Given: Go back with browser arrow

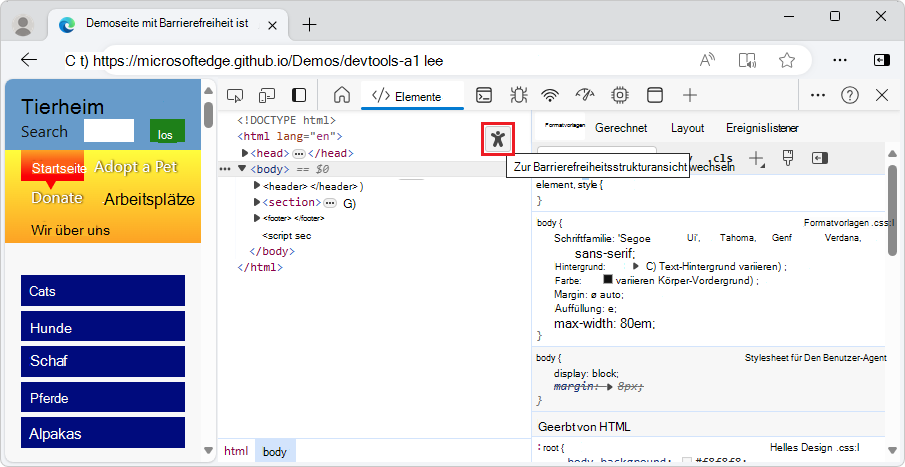Looking at the screenshot, I should pos(29,60).
